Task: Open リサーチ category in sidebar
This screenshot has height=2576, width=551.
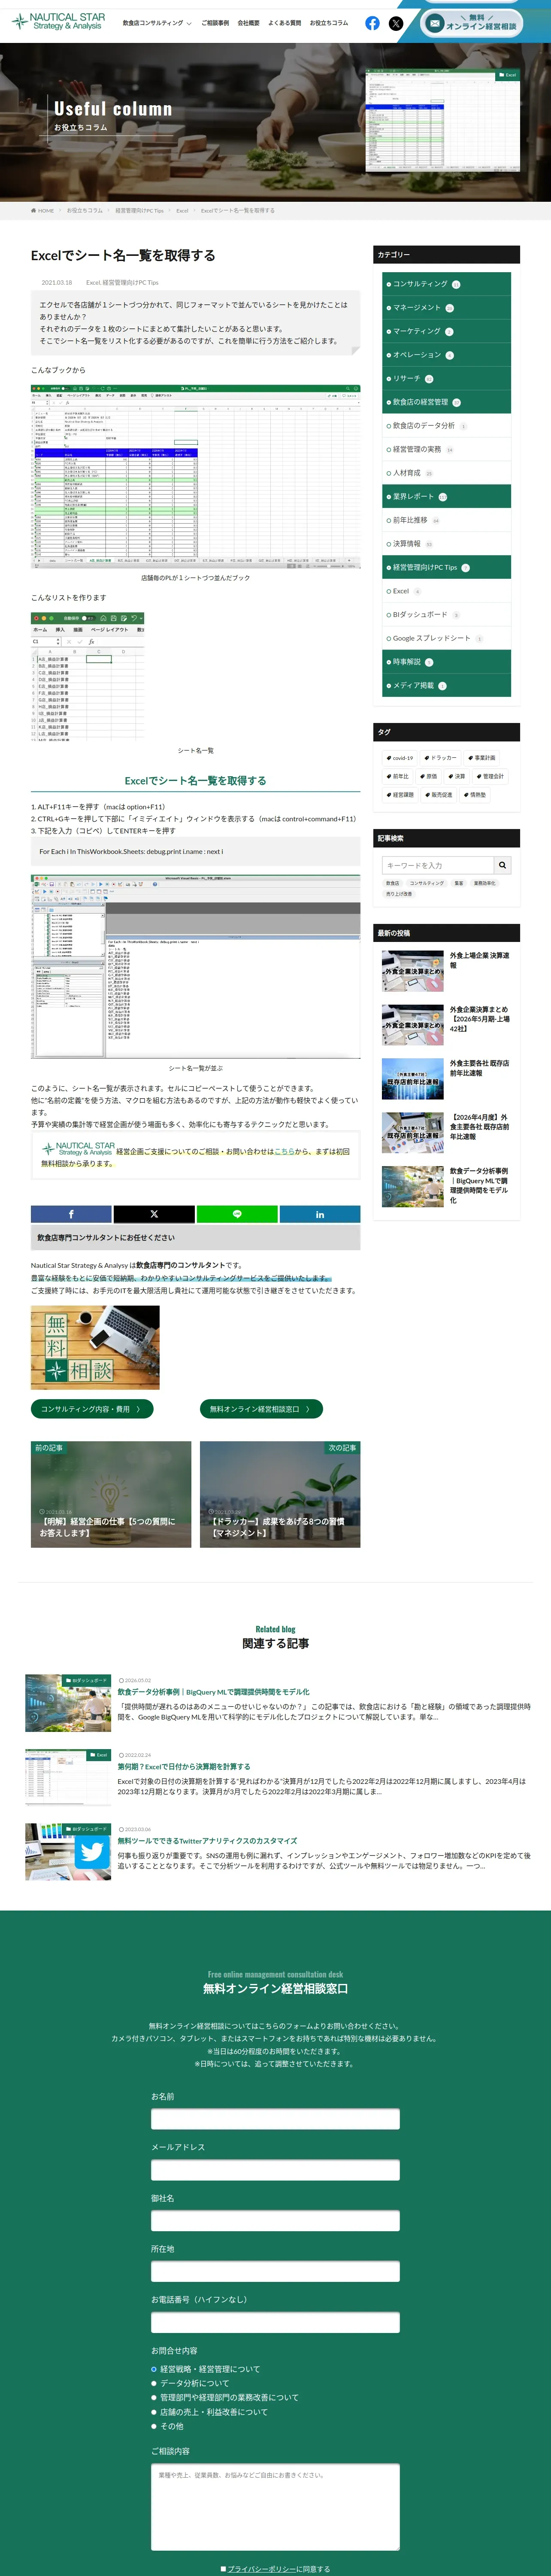Action: click(x=446, y=379)
